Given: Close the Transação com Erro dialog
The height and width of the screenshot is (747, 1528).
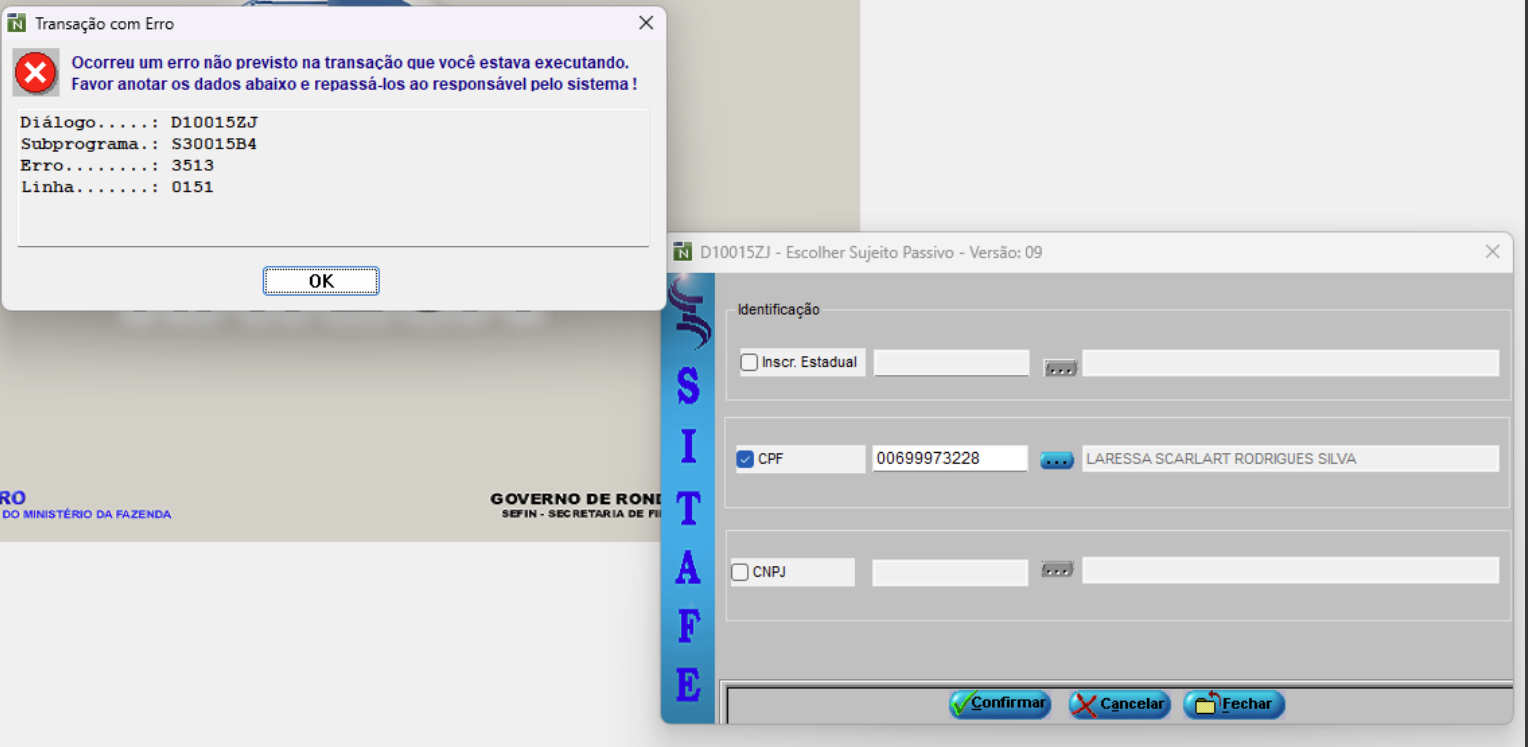Looking at the screenshot, I should [x=646, y=23].
